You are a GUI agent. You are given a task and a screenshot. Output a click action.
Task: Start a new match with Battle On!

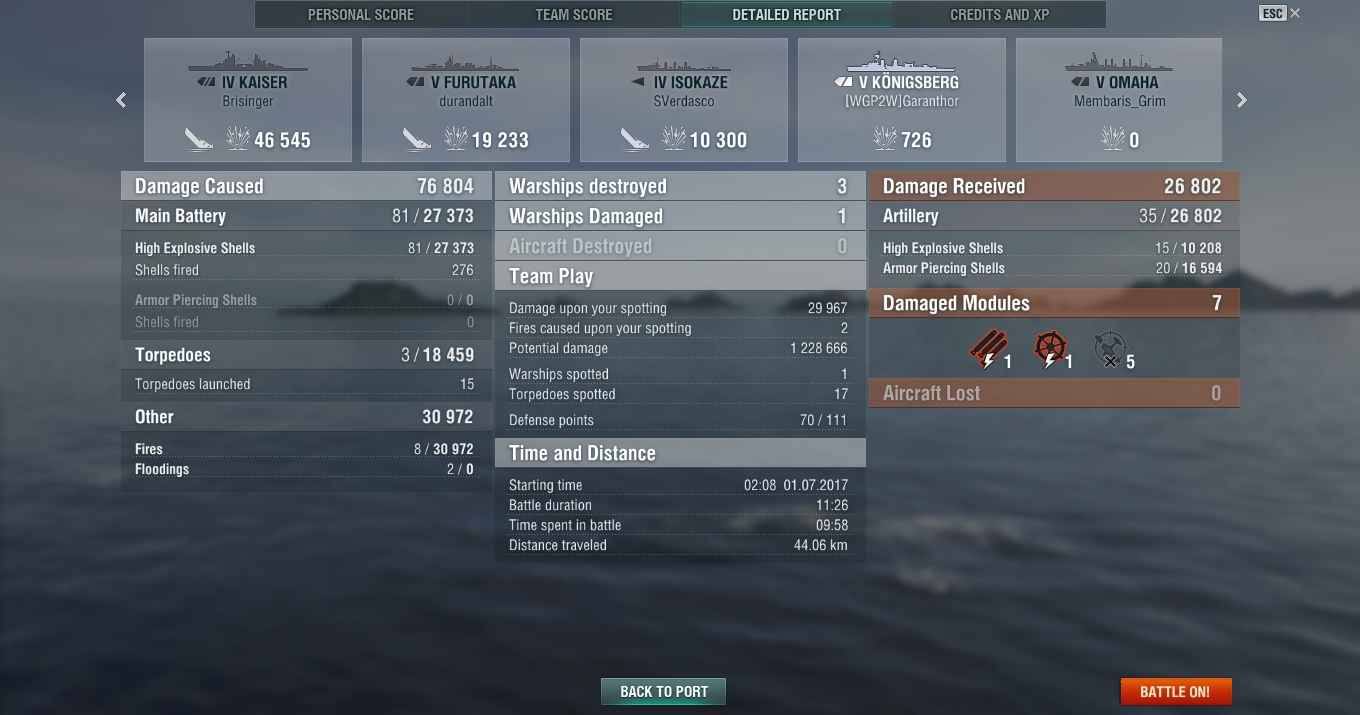click(1175, 691)
